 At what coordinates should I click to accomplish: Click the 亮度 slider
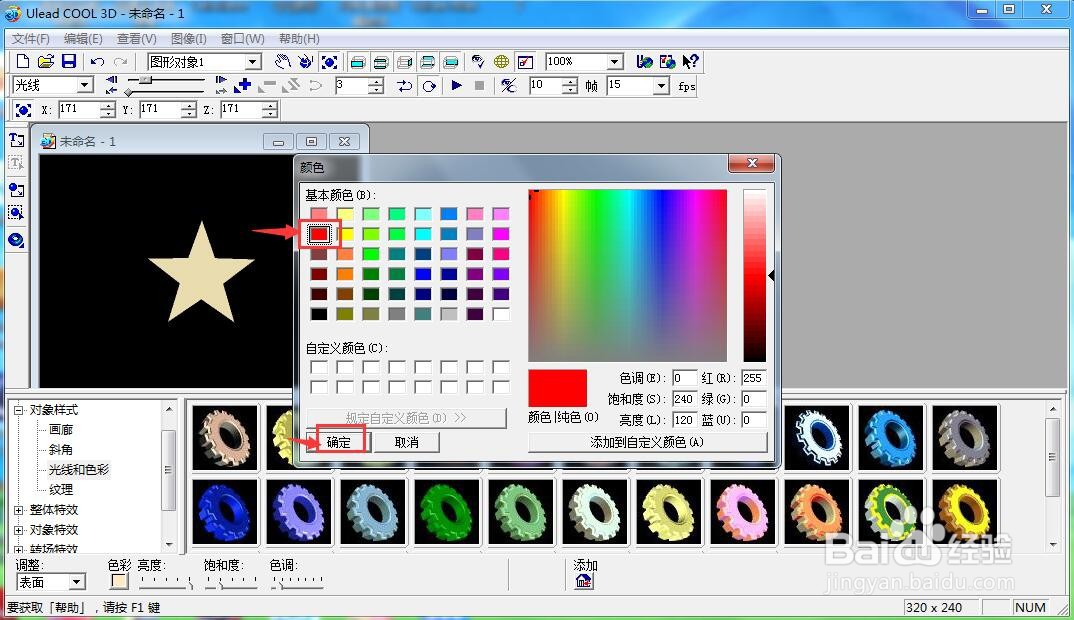pyautogui.click(x=166, y=582)
